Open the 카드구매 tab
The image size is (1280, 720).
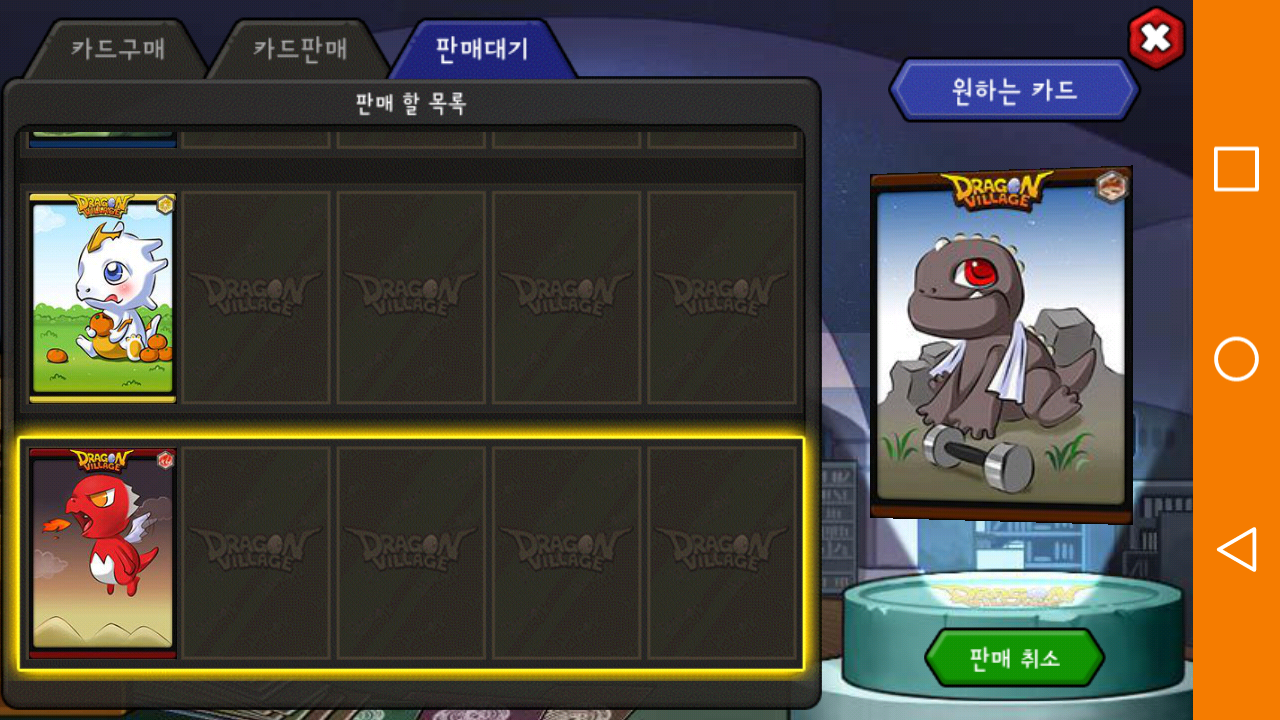(117, 49)
